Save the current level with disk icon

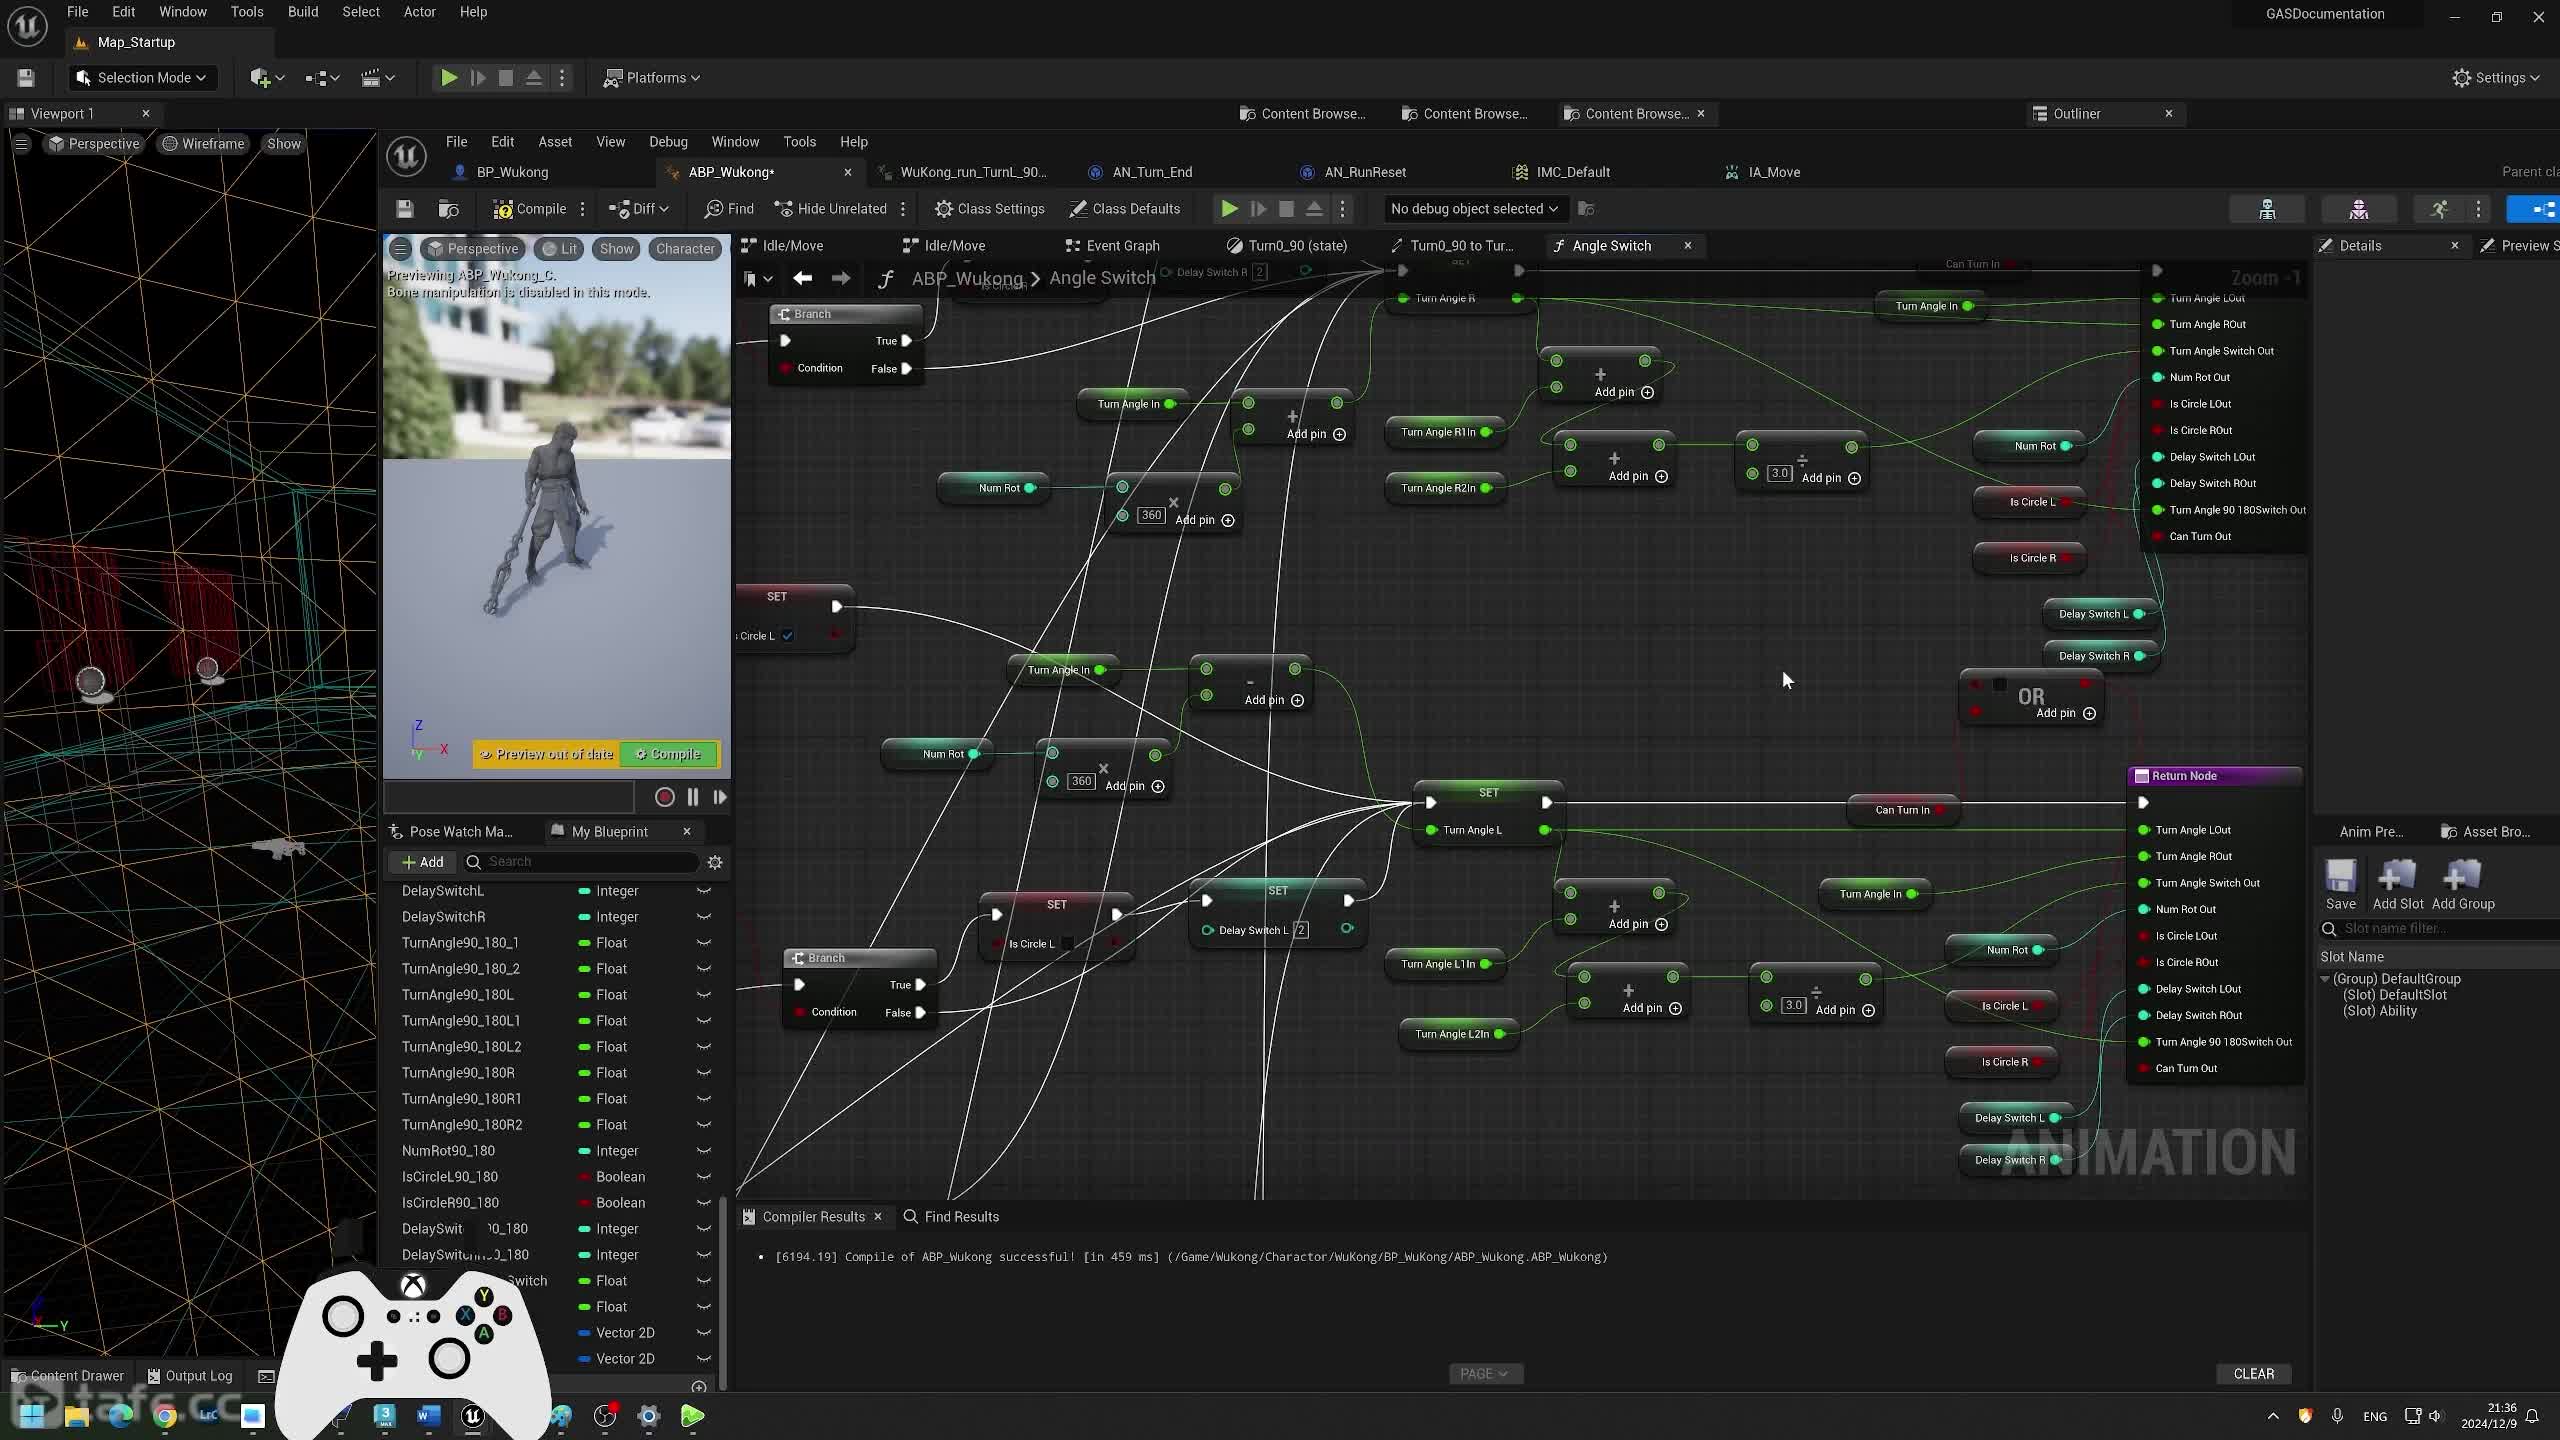pyautogui.click(x=26, y=77)
